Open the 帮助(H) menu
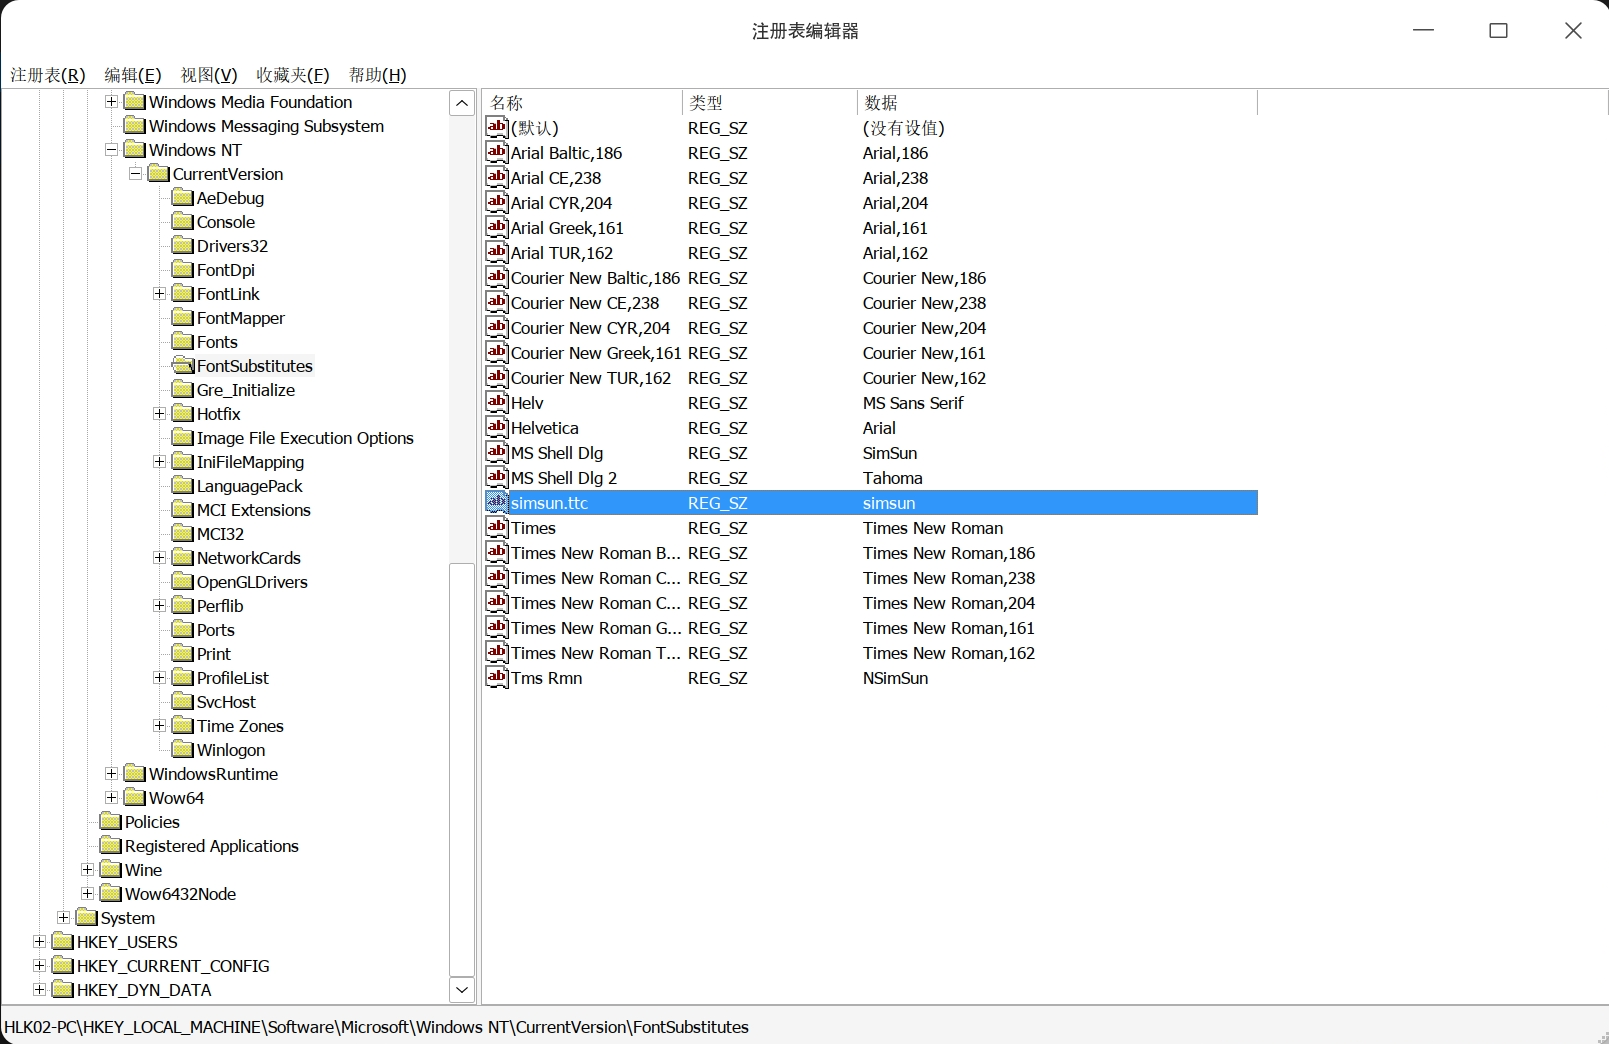Image resolution: width=1609 pixels, height=1044 pixels. coord(378,75)
